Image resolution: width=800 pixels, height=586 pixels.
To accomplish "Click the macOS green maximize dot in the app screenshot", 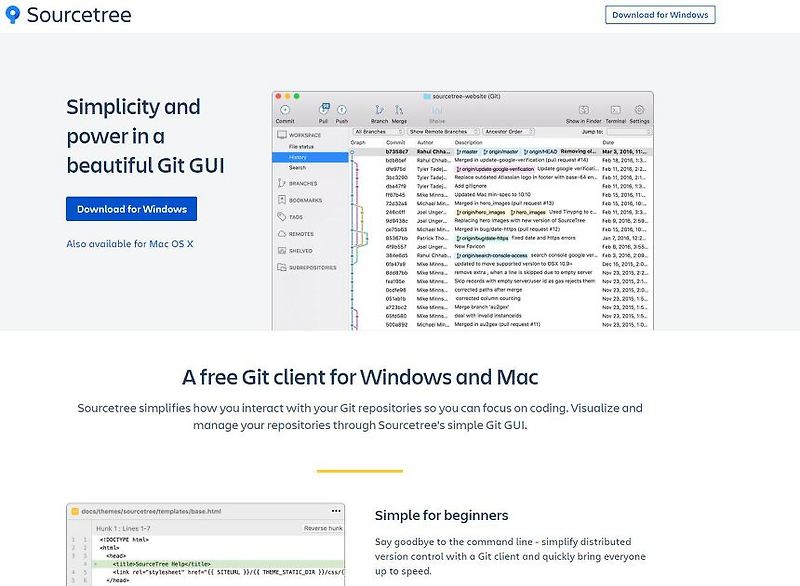I will click(296, 96).
